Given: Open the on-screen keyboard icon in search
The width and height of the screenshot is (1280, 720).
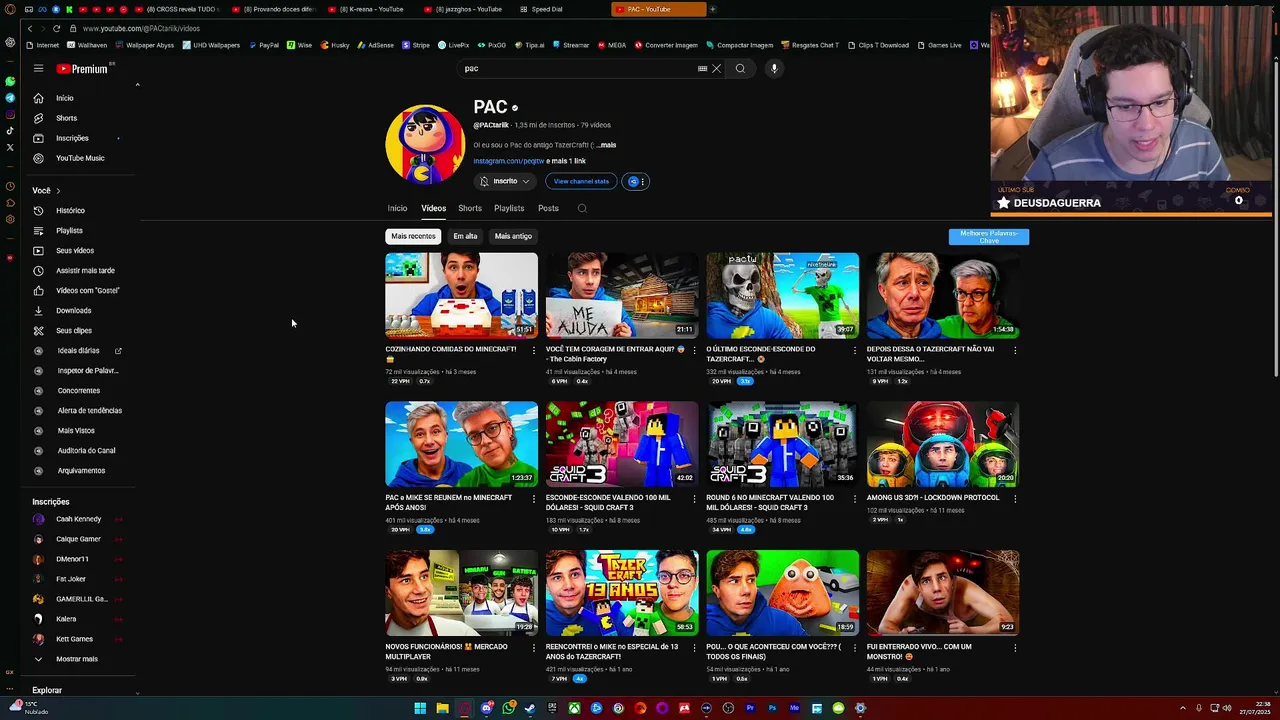Looking at the screenshot, I should [702, 69].
